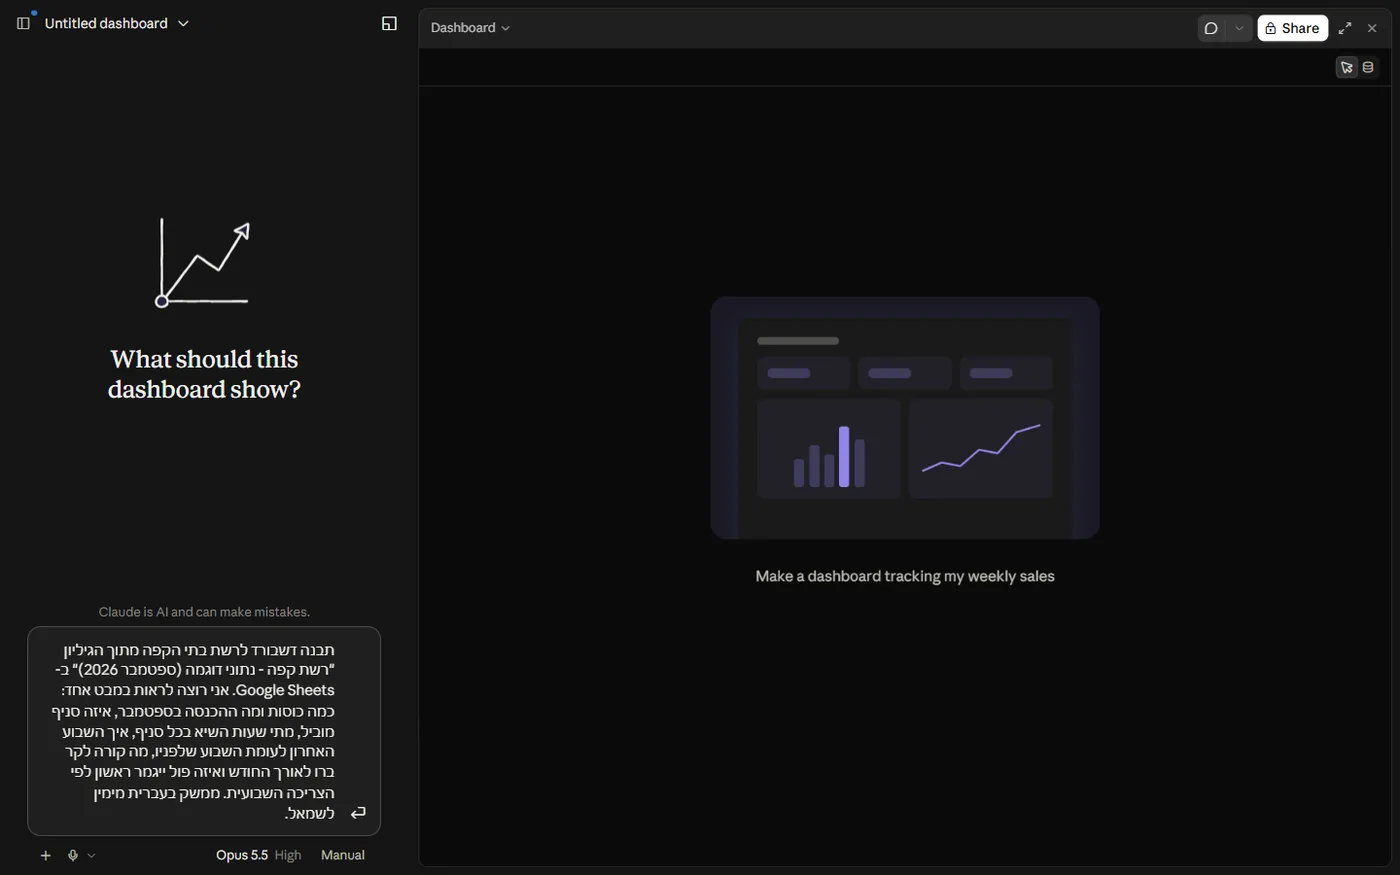This screenshot has height=875, width=1400.
Task: Open the Dashboard view dropdown
Action: point(470,28)
